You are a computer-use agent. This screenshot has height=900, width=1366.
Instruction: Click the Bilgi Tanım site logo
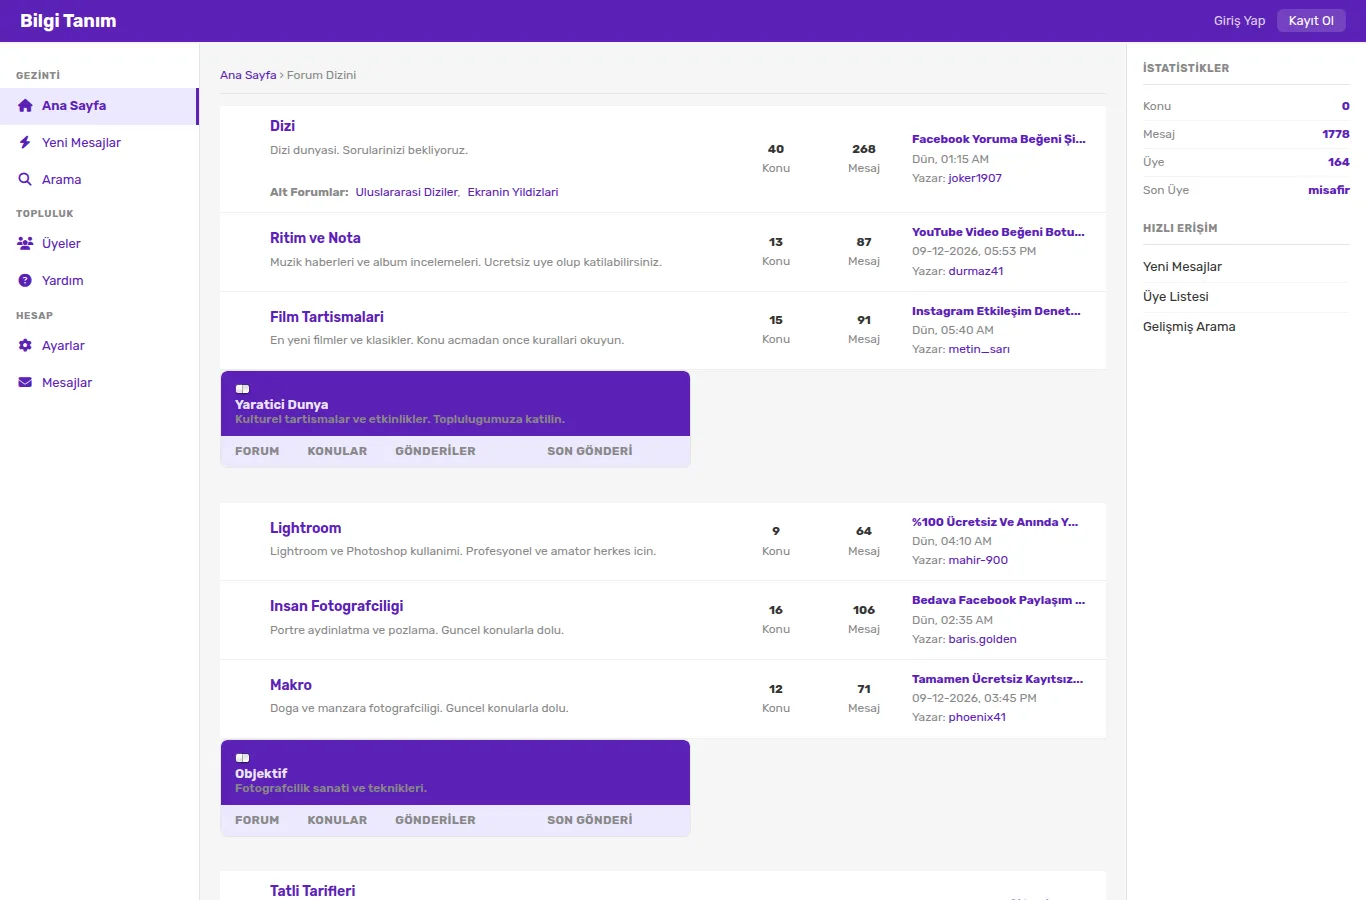point(68,21)
